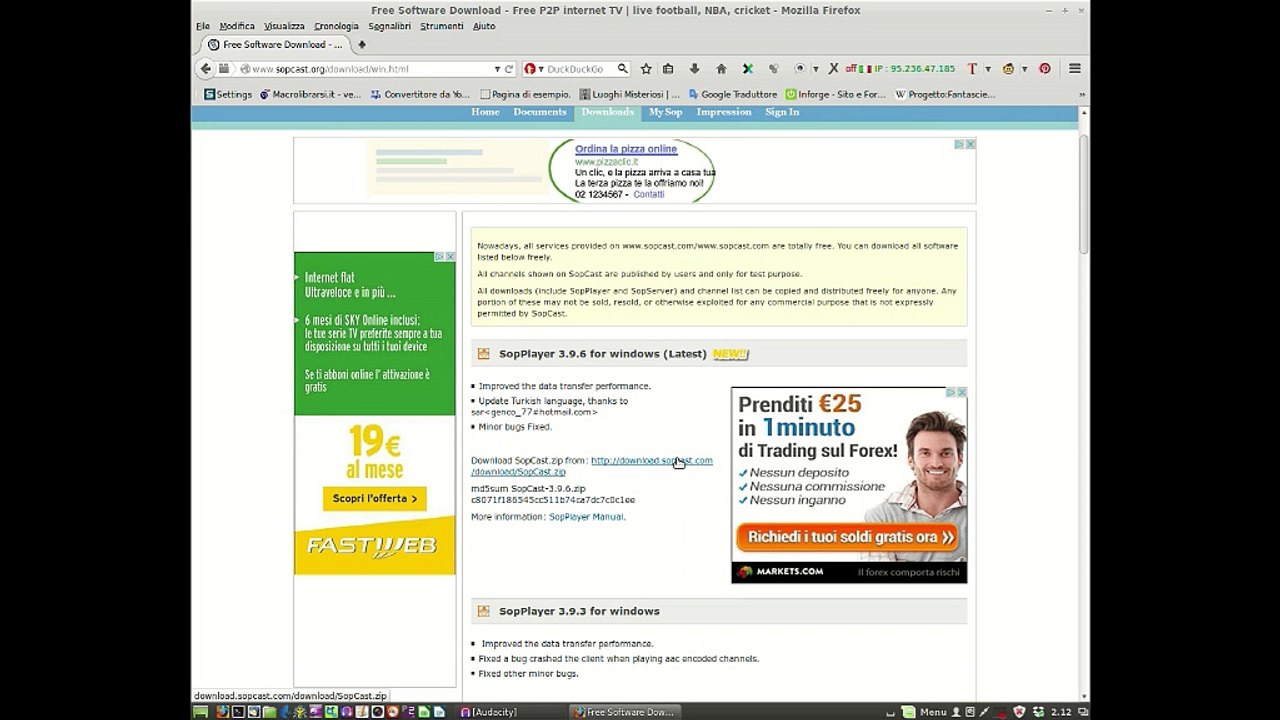
Task: Open the Progetto:Fantascie... bookmark
Action: [x=945, y=95]
